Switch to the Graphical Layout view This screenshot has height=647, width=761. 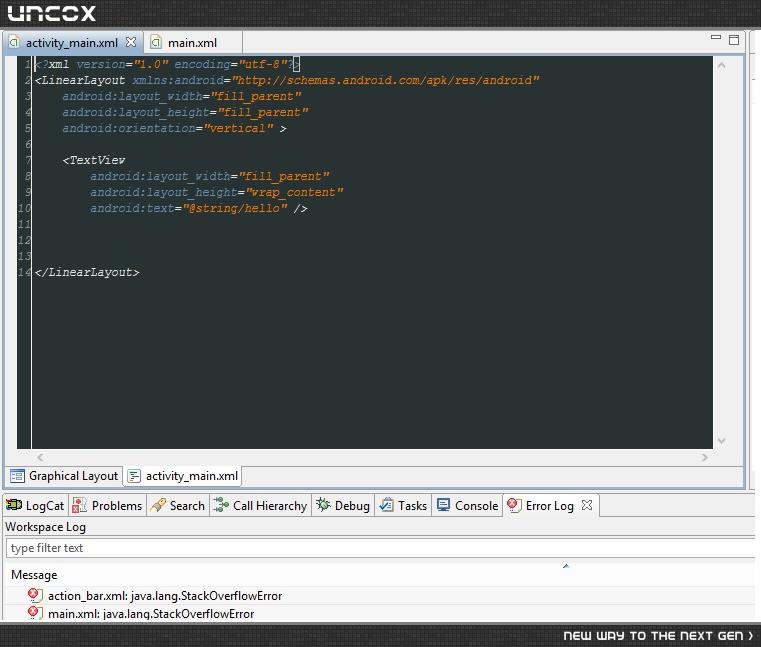pyautogui.click(x=64, y=476)
